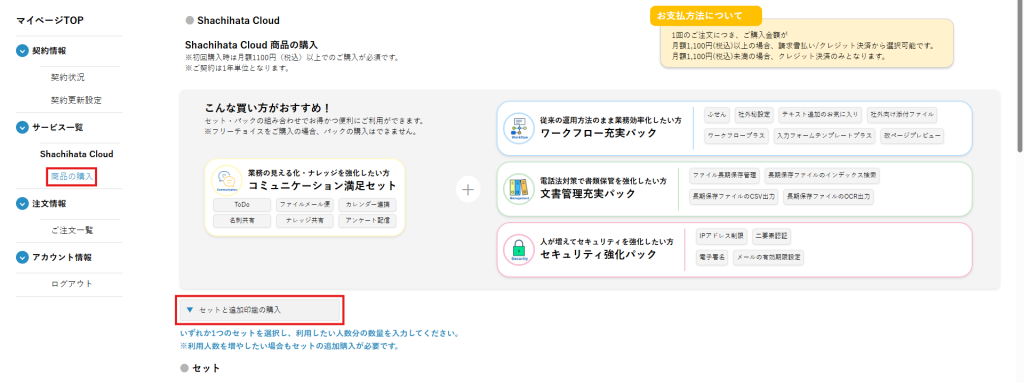
Task: Click the カレンダー連携 feature tag
Action: pos(368,205)
